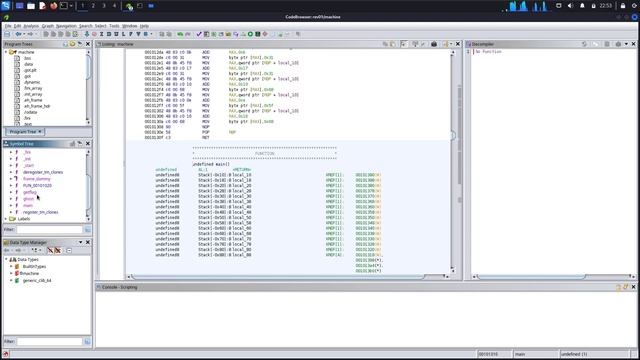Click the camera snapshot icon in Listing header
This screenshot has width=640, height=360.
(434, 44)
